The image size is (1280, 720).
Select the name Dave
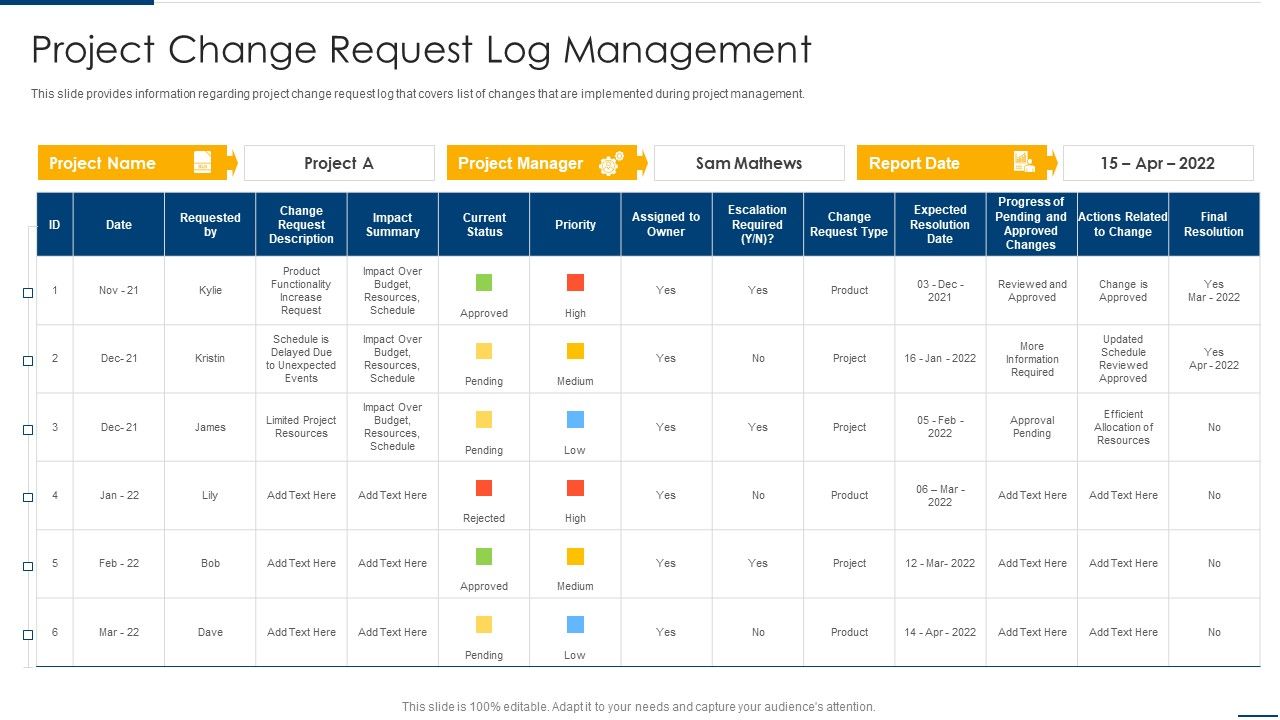click(210, 632)
